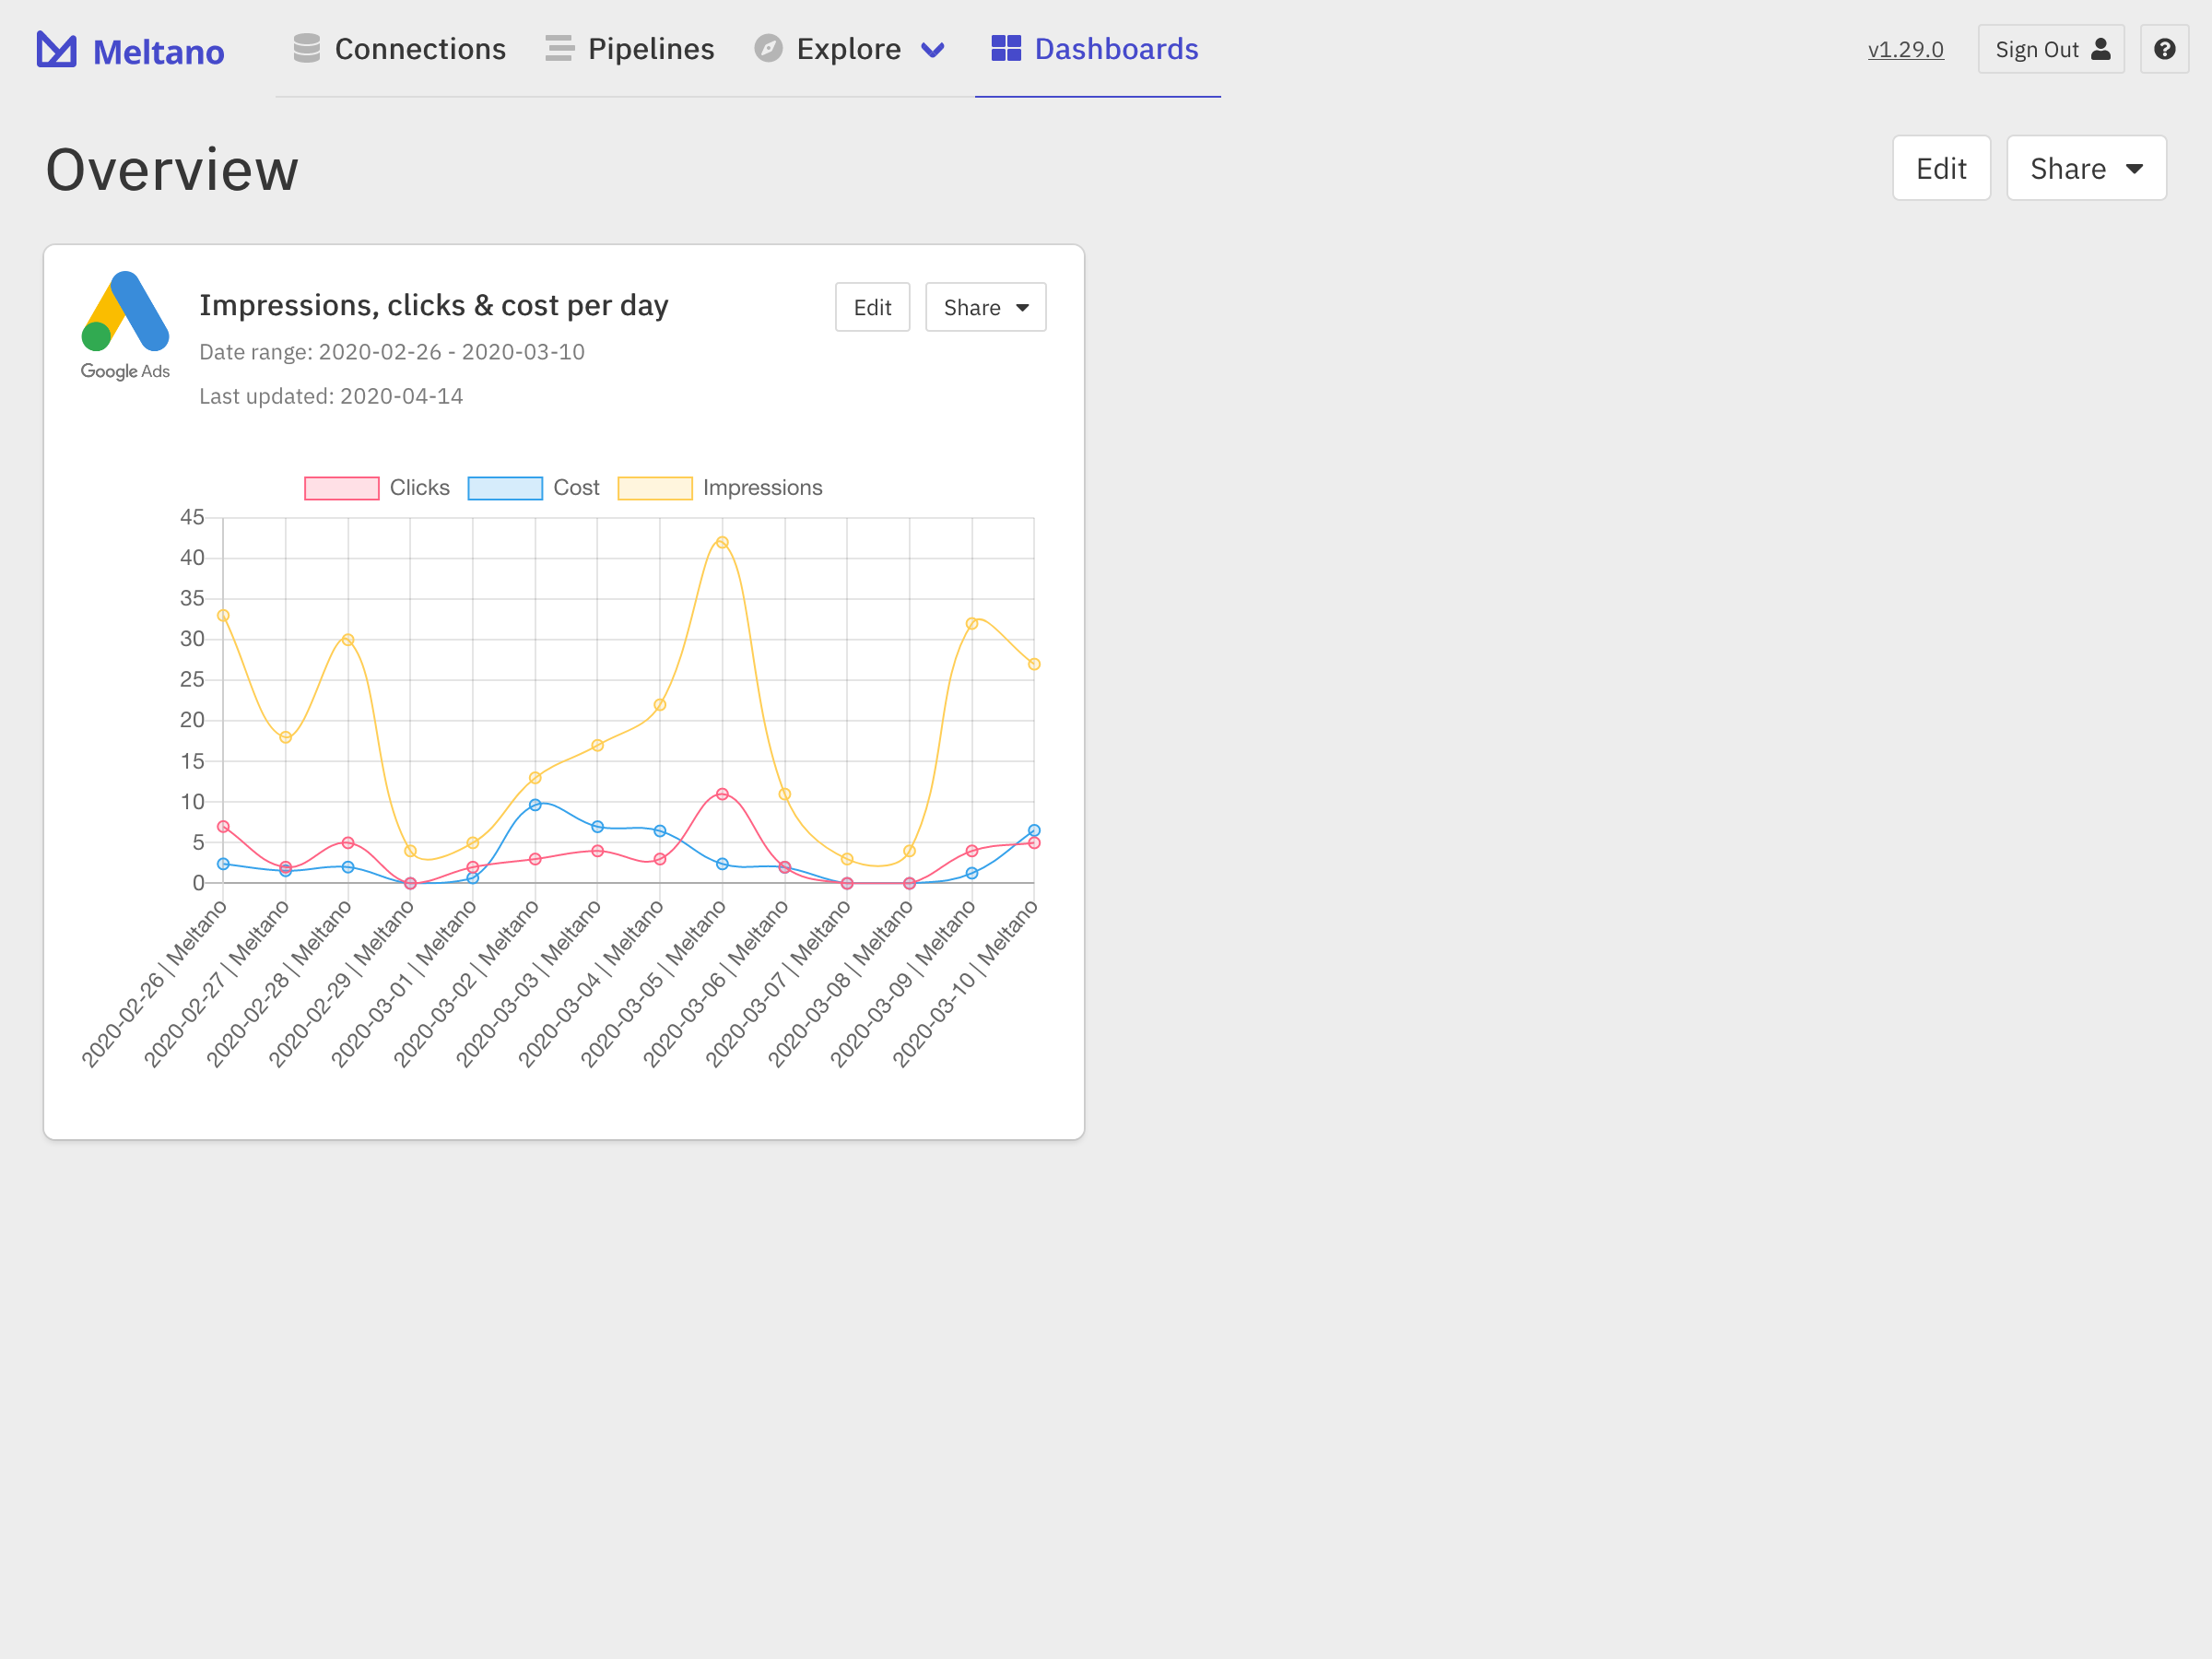Click the dashboard Edit button

click(1940, 168)
